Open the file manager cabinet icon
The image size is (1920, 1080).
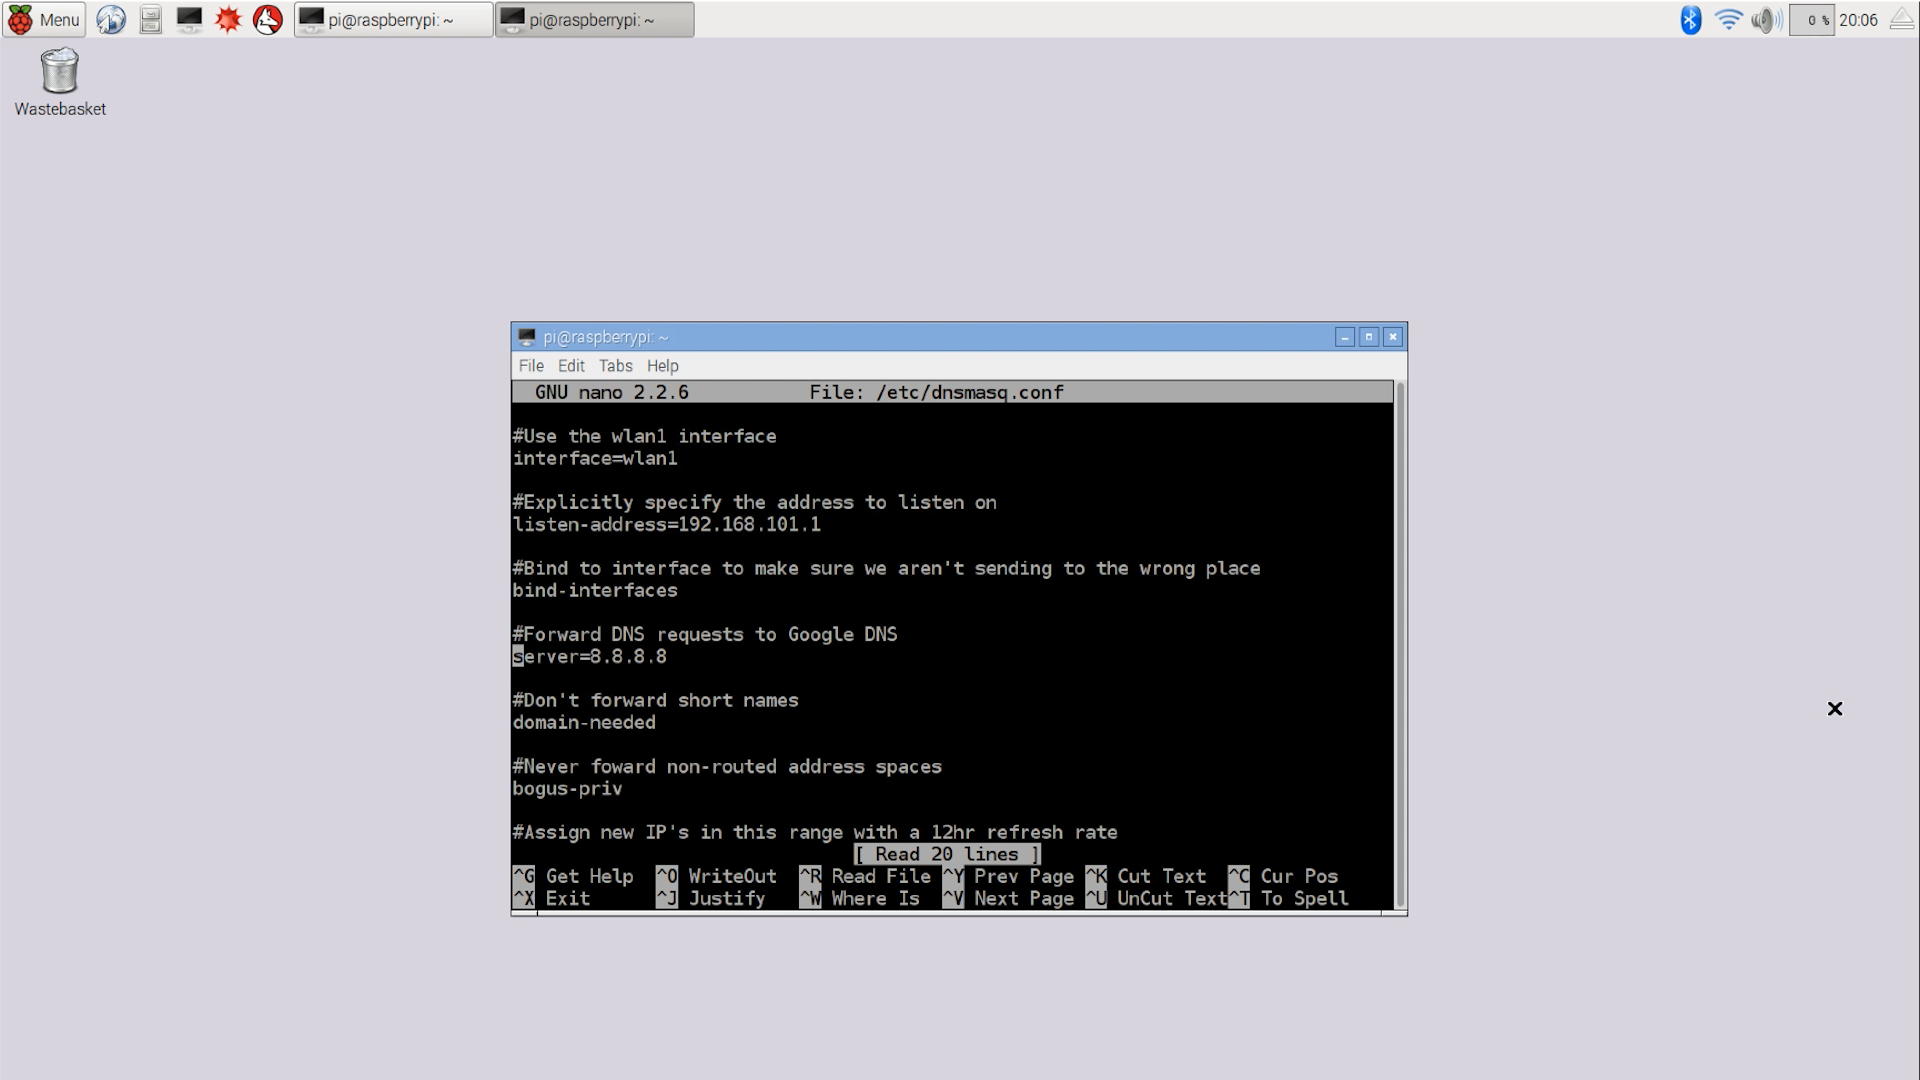point(150,19)
